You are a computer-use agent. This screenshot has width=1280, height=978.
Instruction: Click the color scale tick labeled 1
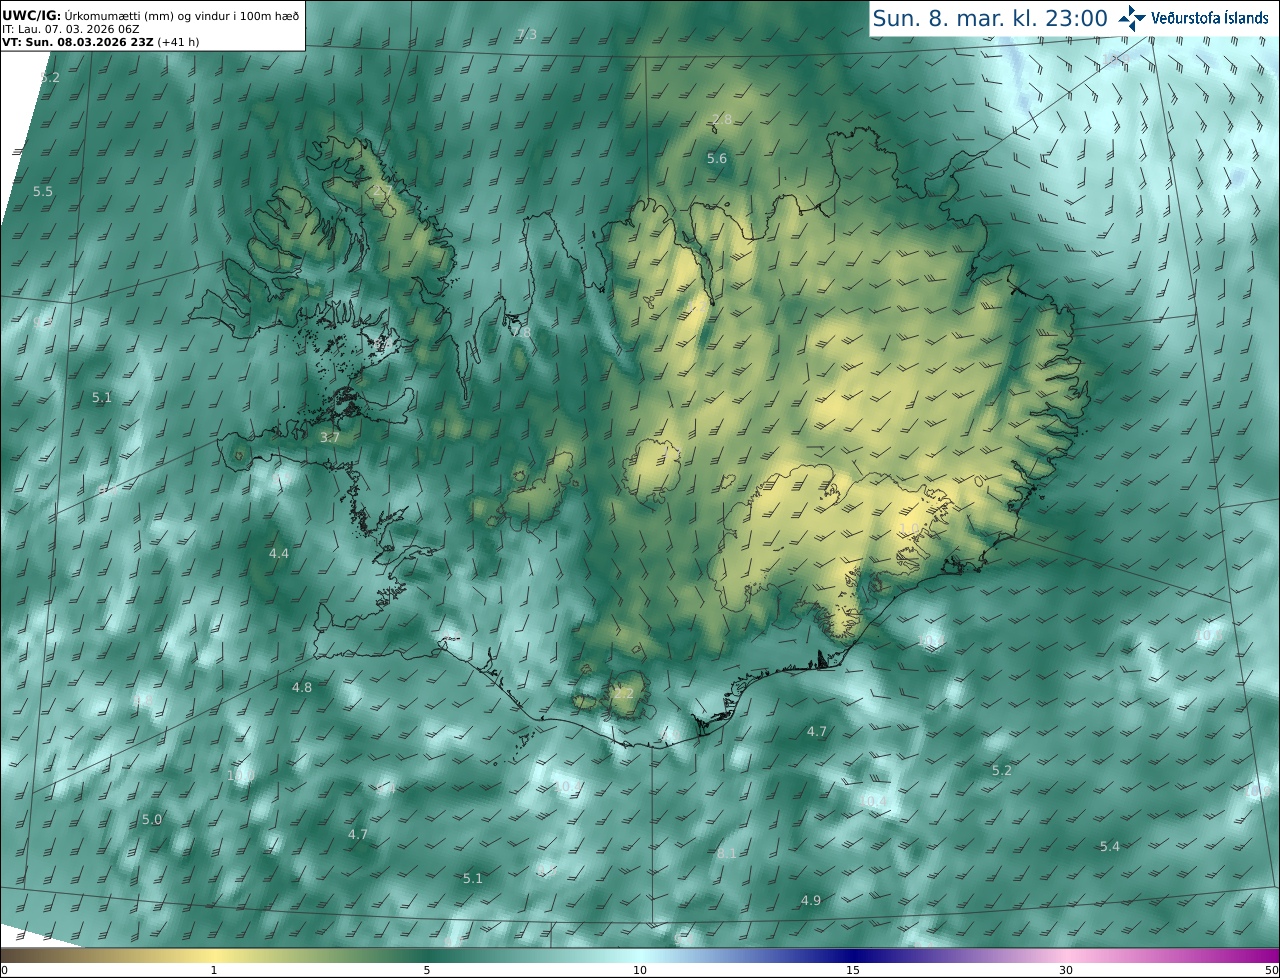(x=214, y=970)
